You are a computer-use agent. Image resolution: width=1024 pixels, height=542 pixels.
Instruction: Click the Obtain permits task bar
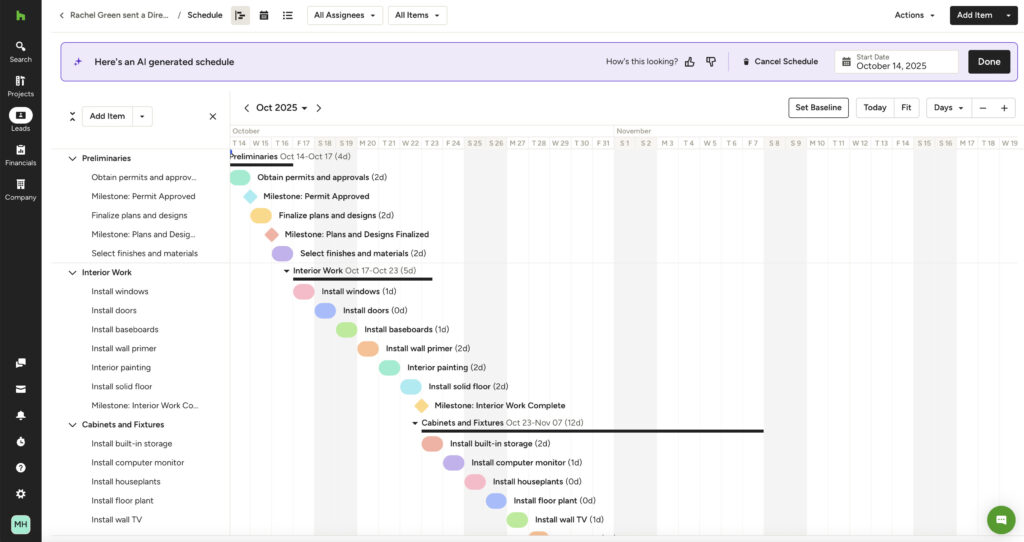(x=240, y=178)
